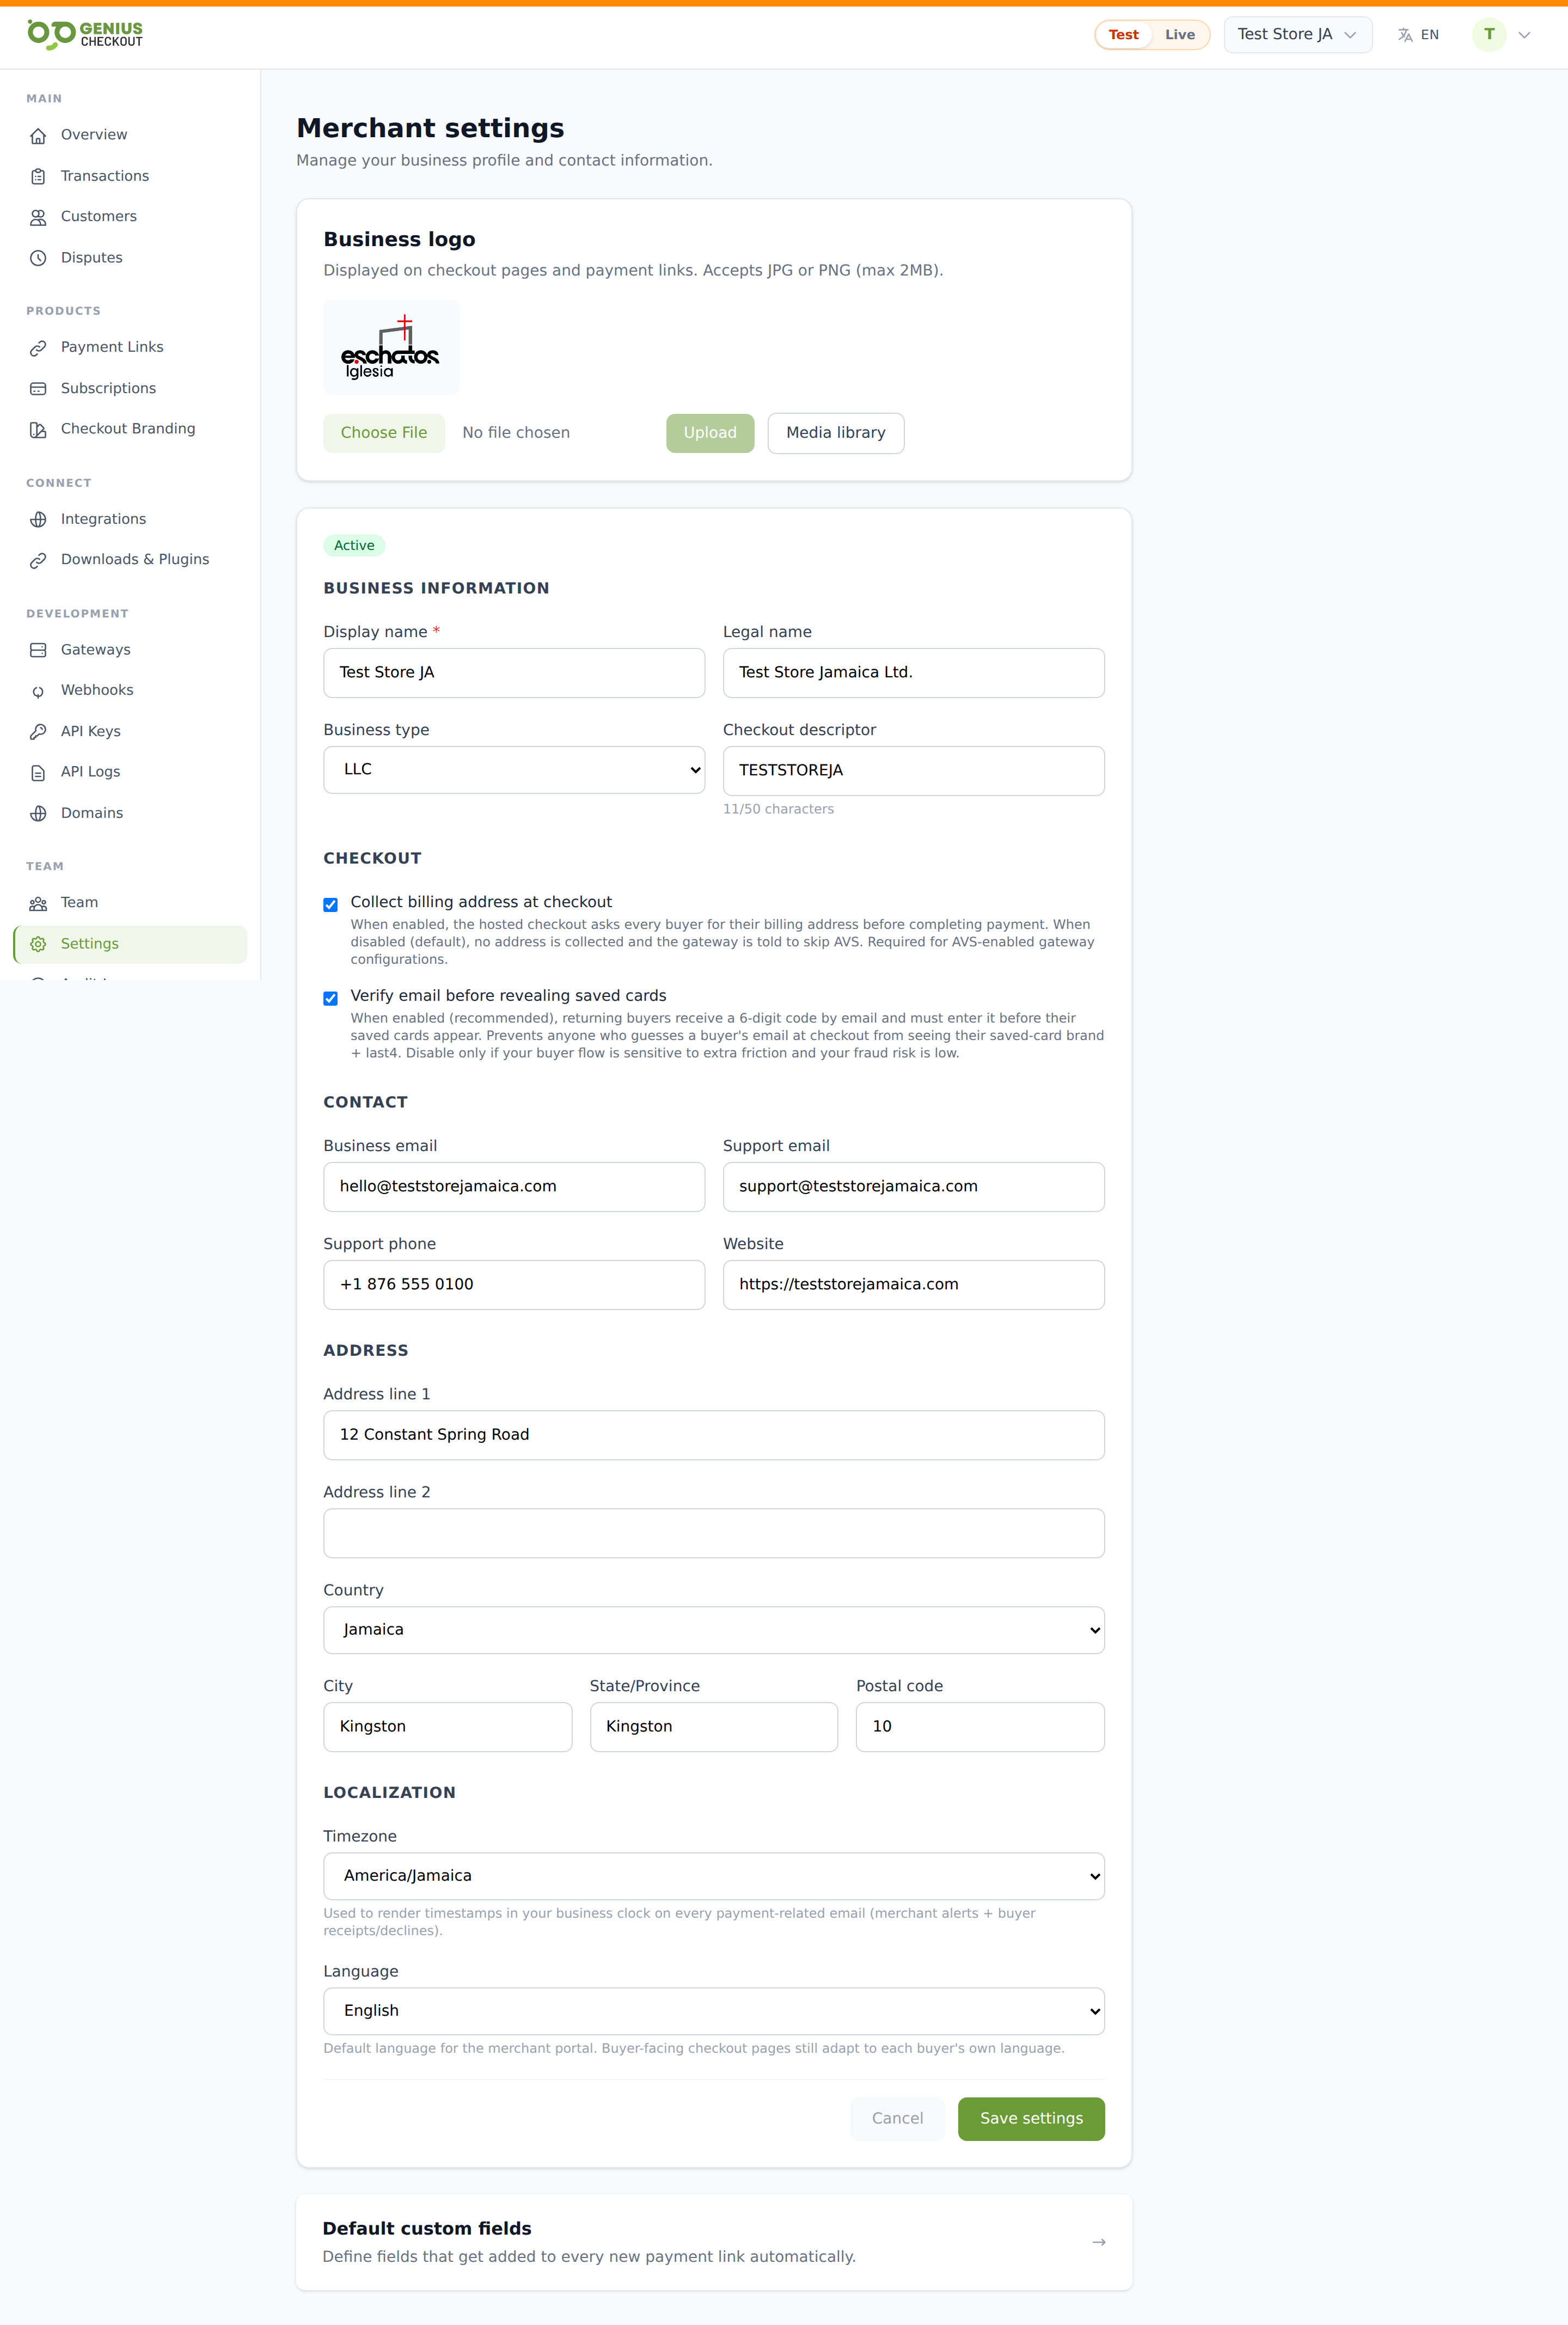Viewport: 1568px width, 2325px height.
Task: Click the API Logs document icon
Action: point(38,772)
